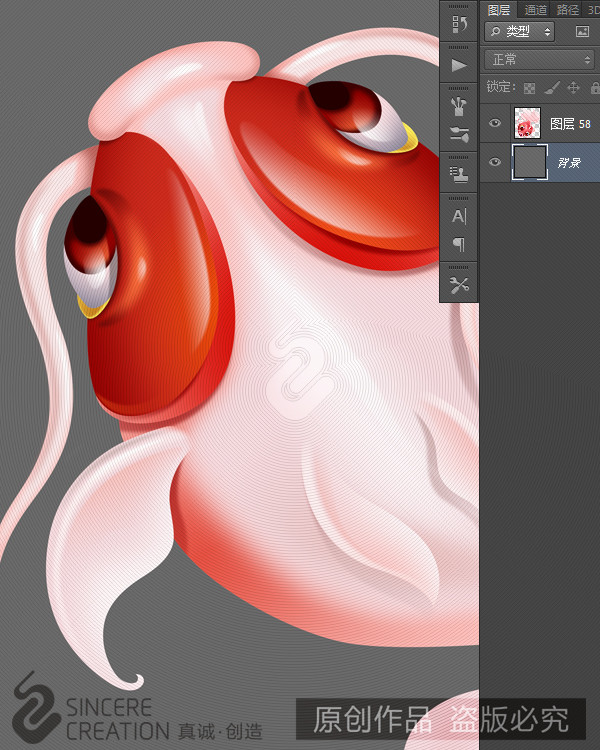Hide layer 图层 58 via eye icon
The width and height of the screenshot is (600, 750).
click(x=495, y=123)
